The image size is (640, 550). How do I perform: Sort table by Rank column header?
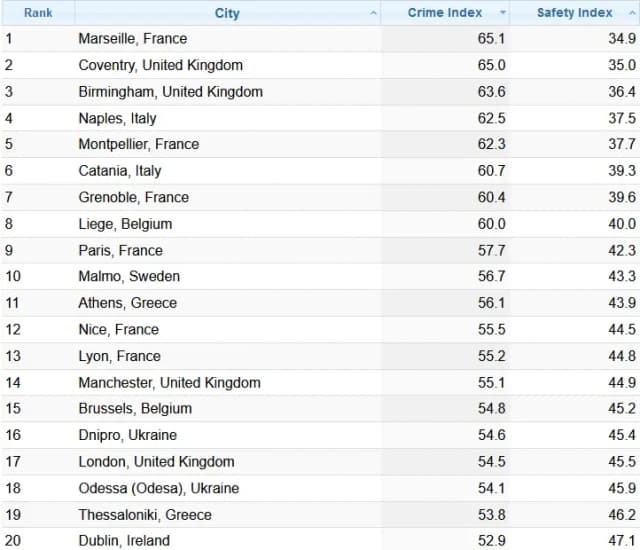pos(38,13)
